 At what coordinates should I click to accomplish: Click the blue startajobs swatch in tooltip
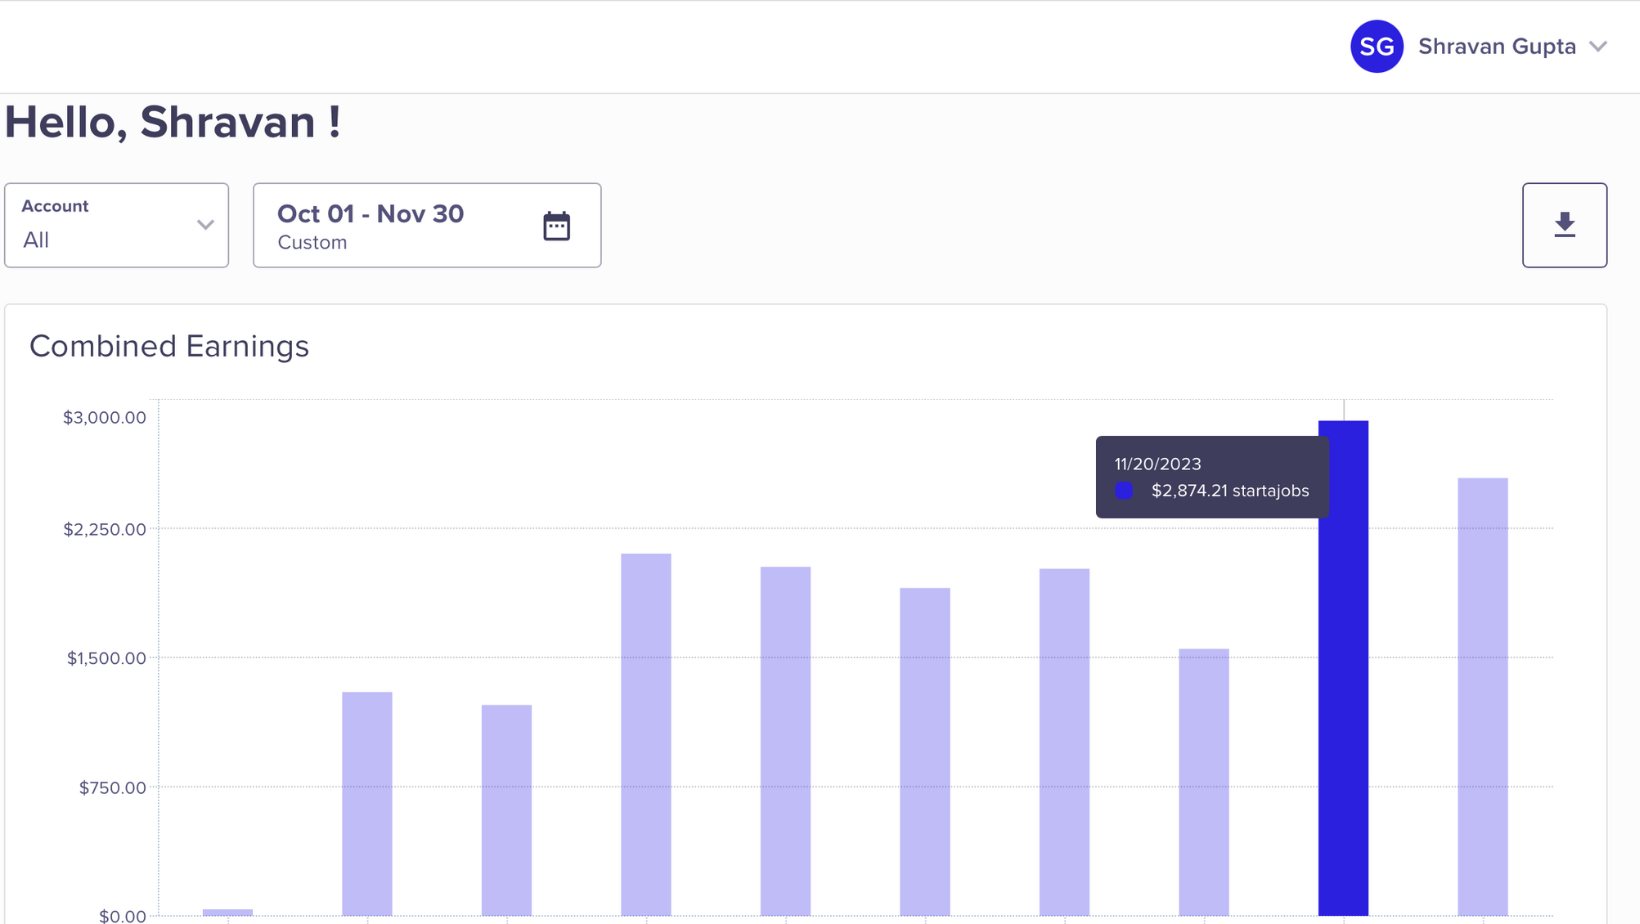[1124, 491]
